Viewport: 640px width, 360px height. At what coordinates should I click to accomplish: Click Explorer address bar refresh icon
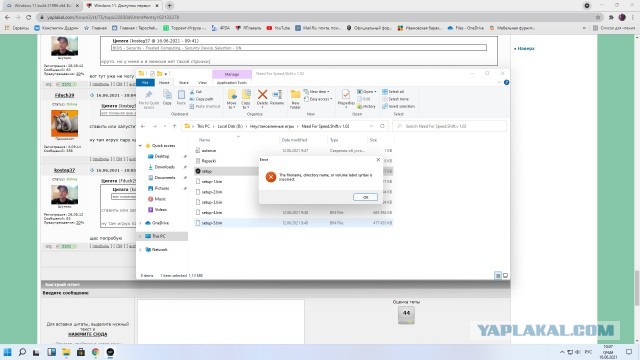click(x=382, y=127)
